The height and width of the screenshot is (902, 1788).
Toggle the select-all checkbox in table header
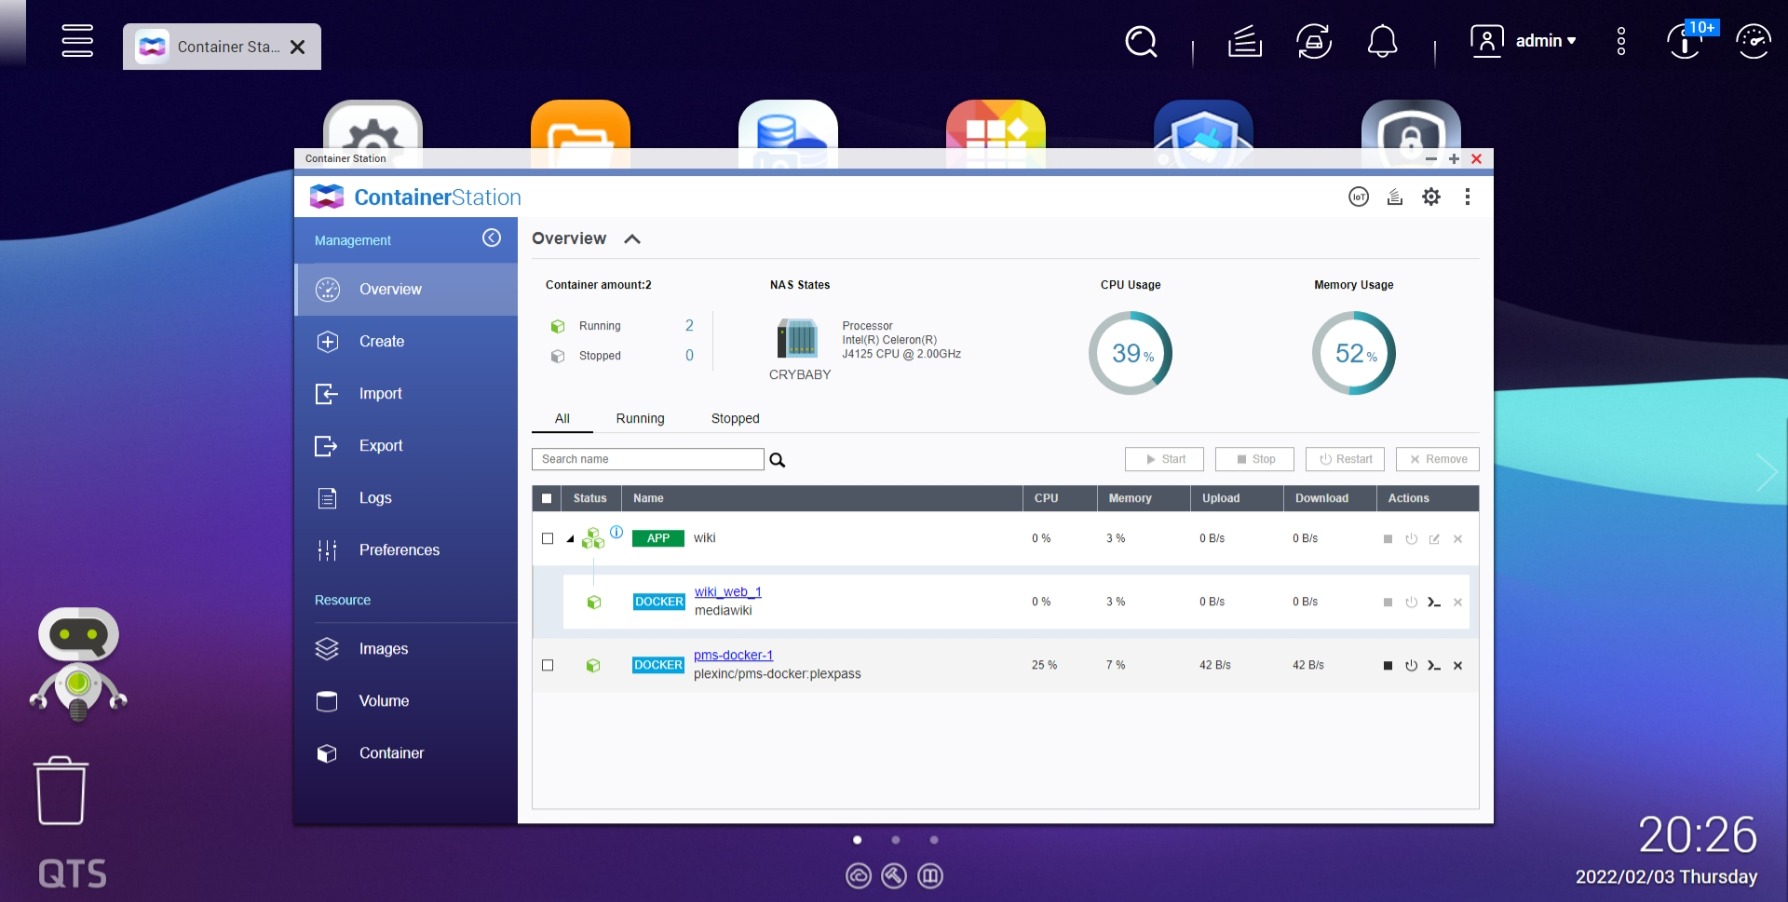tap(547, 498)
